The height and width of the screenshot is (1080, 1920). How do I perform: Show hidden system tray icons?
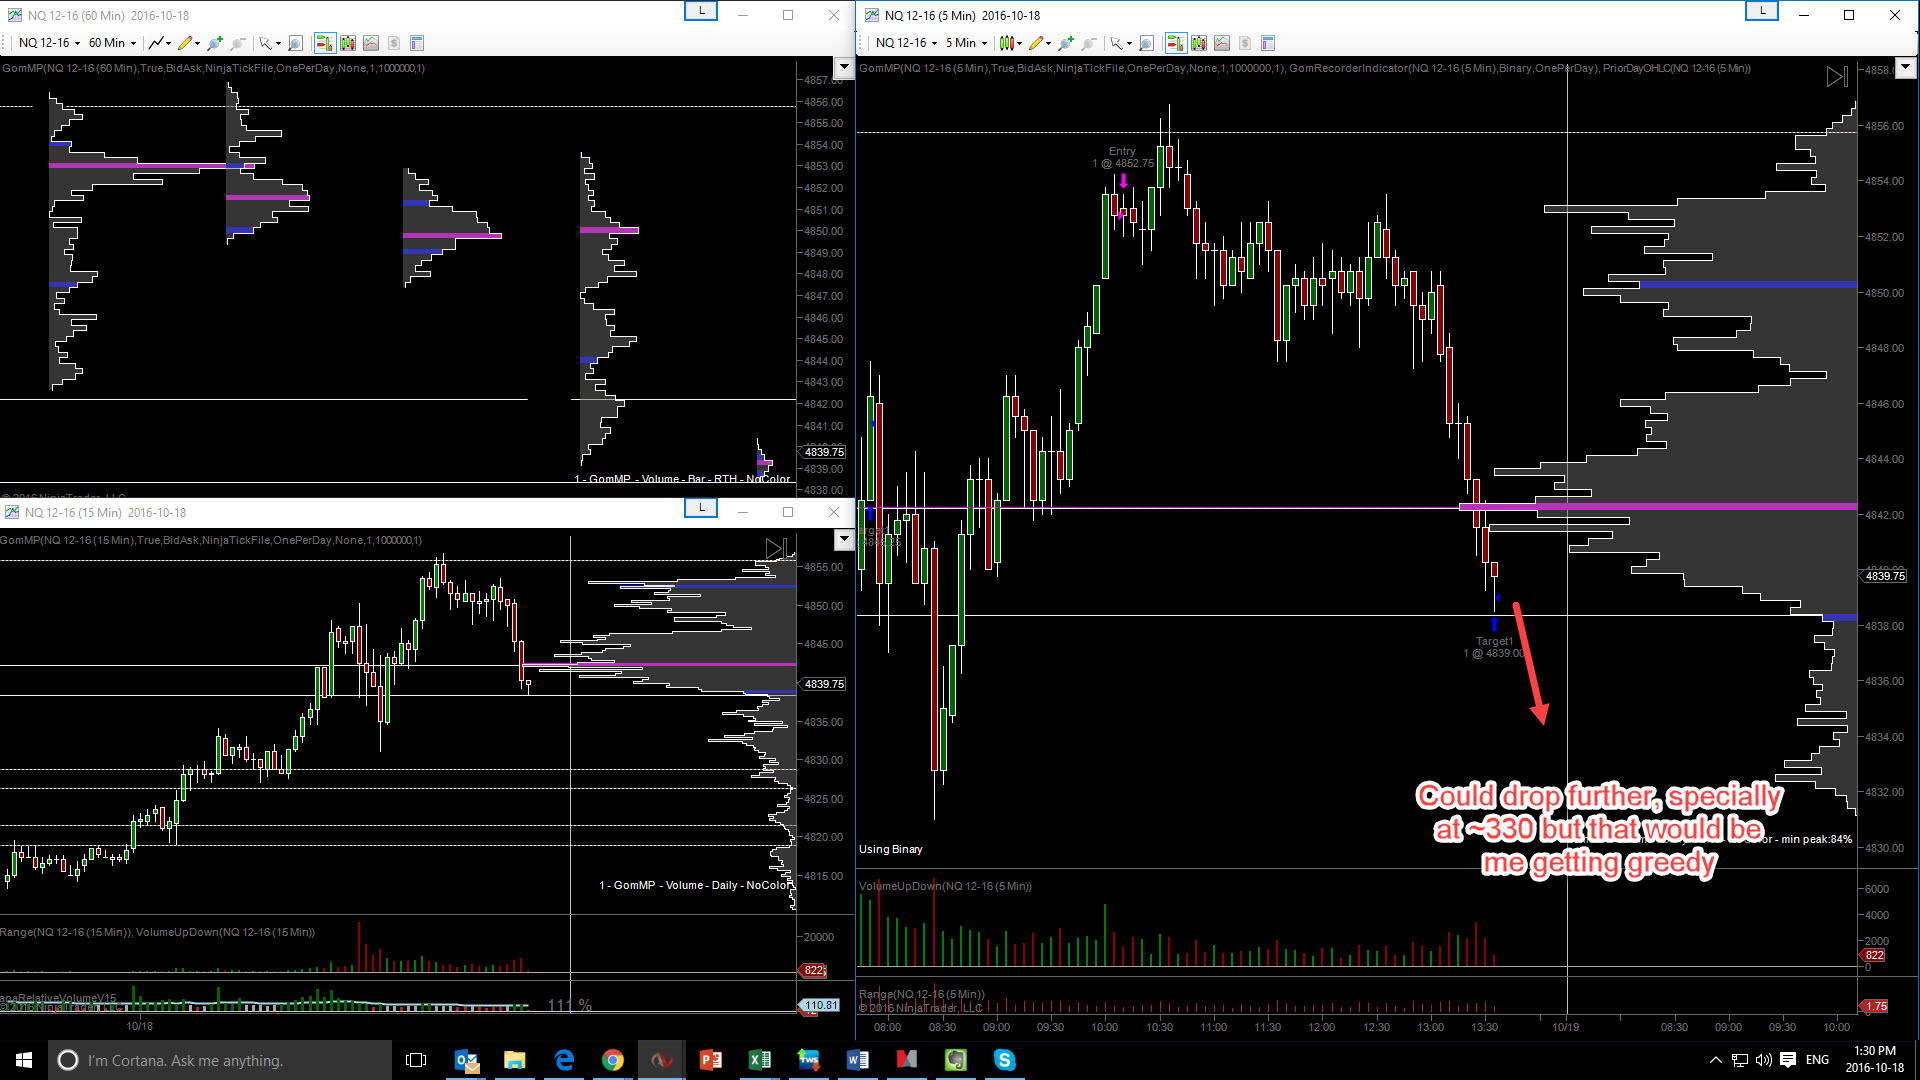coord(1716,1060)
